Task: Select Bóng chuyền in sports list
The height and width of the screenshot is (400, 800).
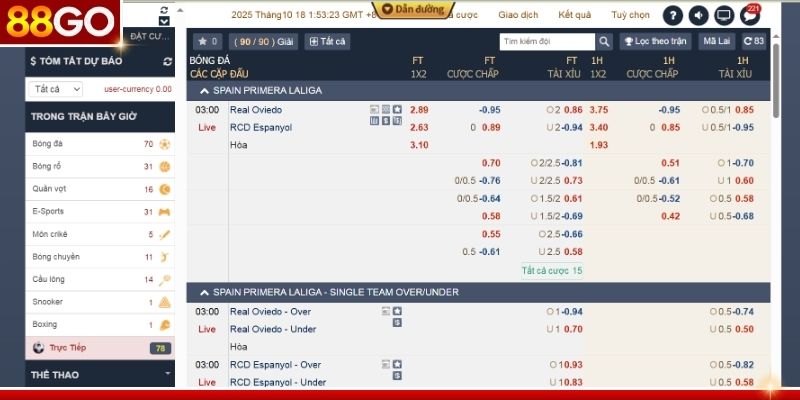Action: 100,257
